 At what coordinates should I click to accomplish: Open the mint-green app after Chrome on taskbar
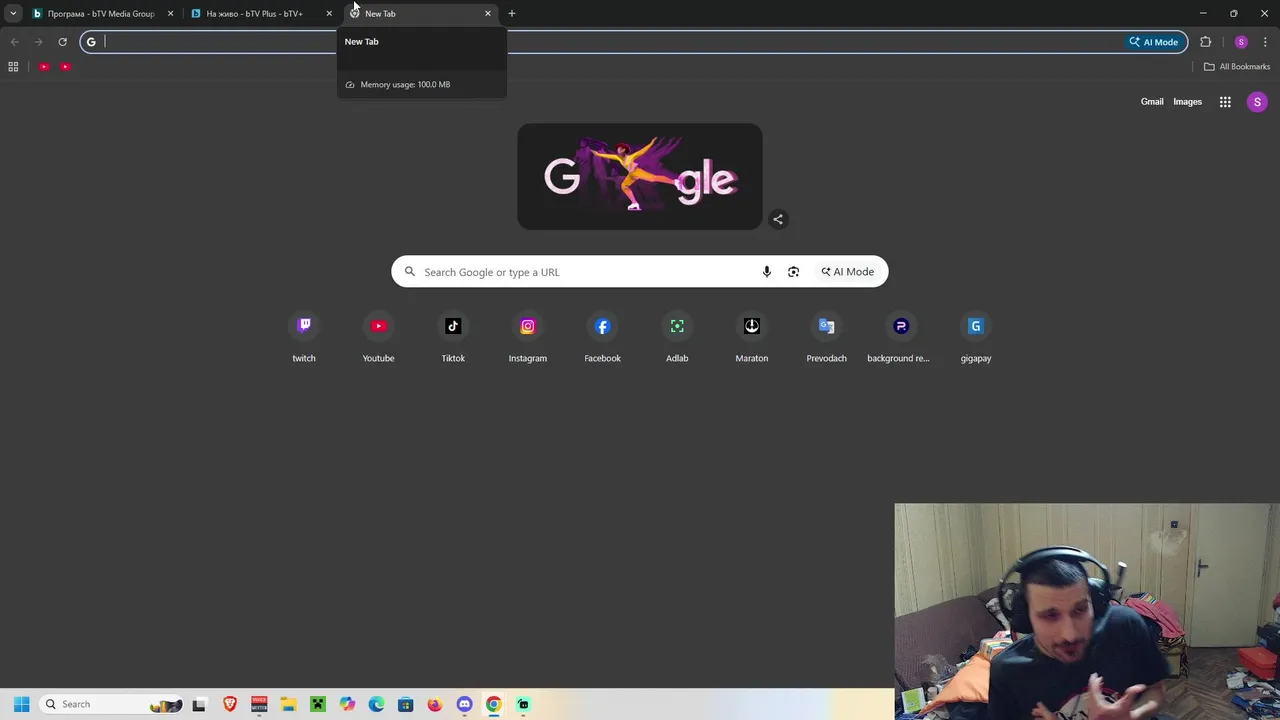[523, 704]
